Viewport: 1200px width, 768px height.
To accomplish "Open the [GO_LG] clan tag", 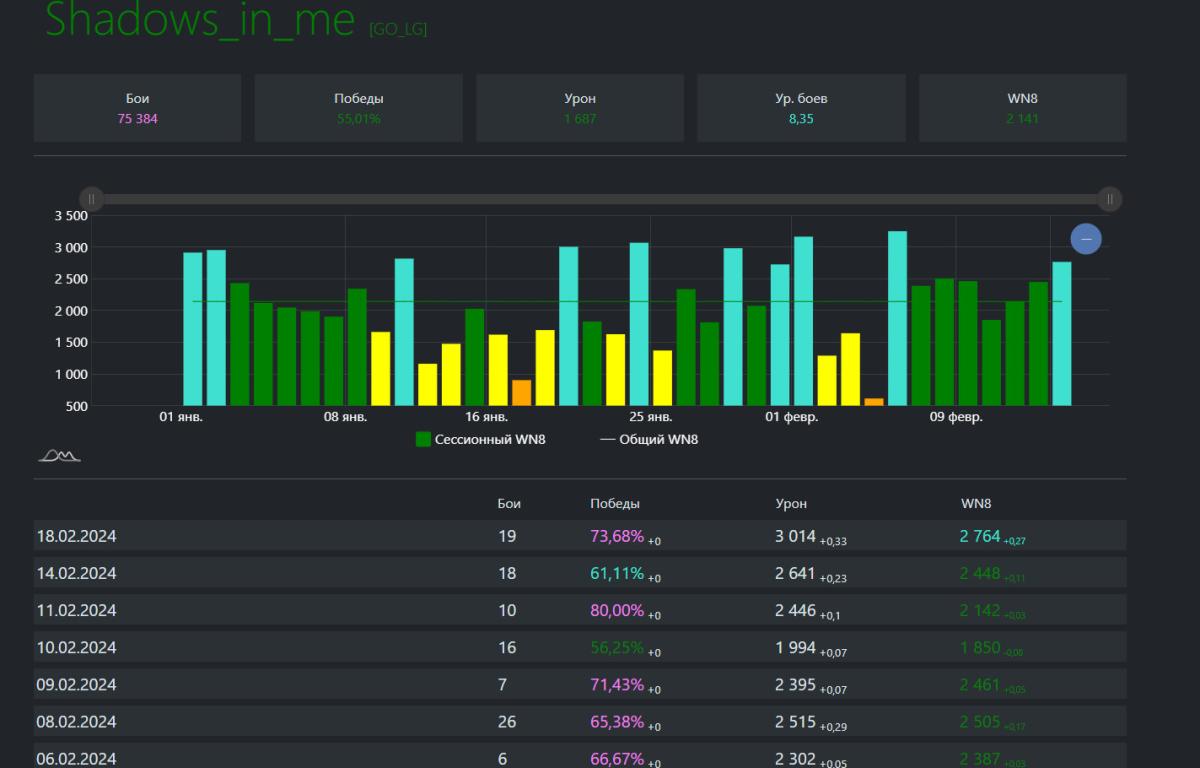I will click(398, 29).
